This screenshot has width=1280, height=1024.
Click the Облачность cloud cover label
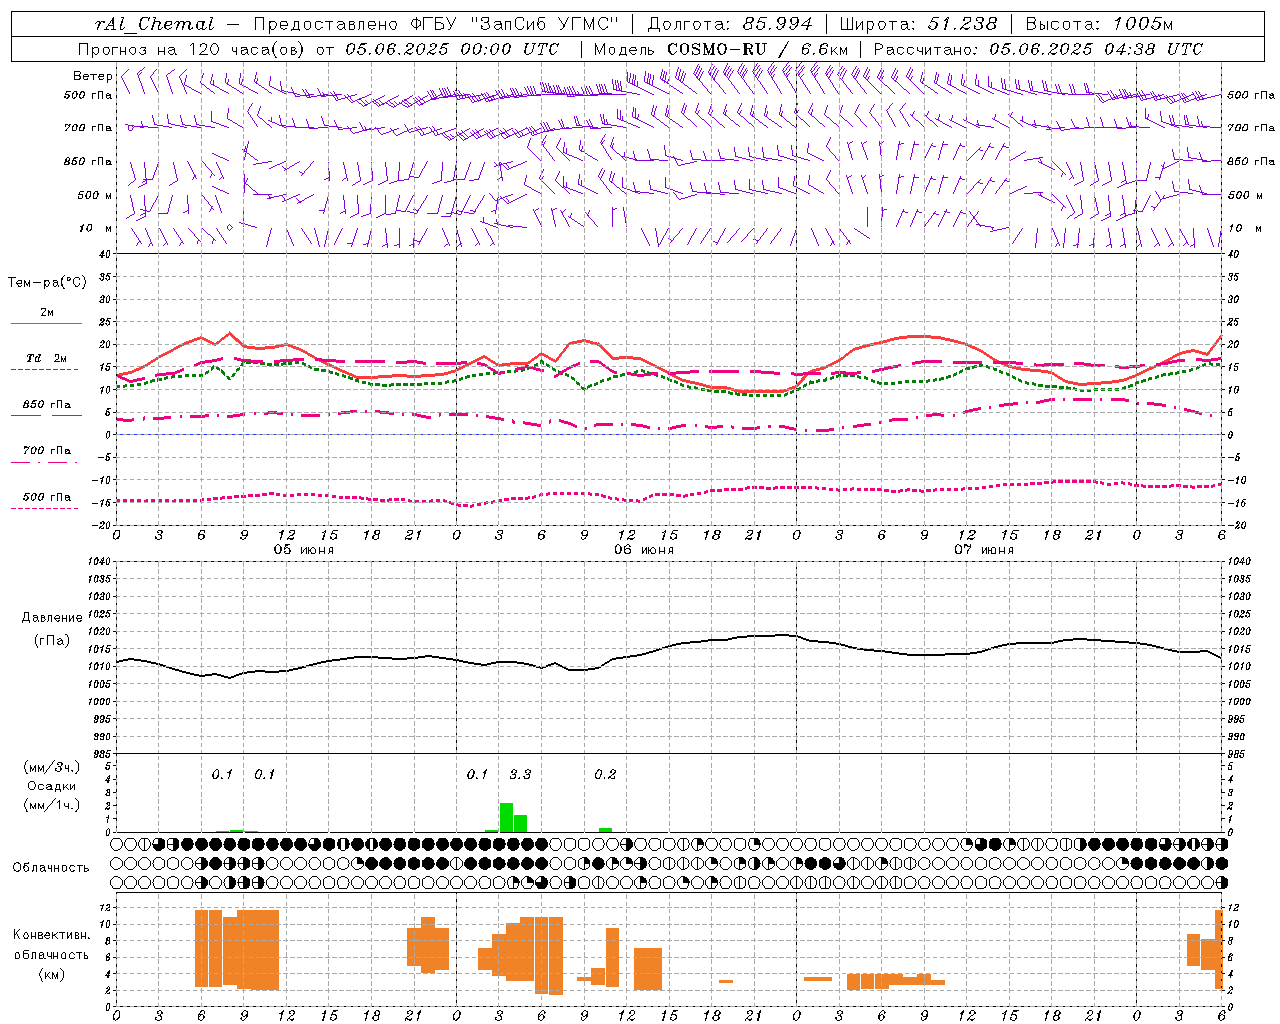coord(51,868)
